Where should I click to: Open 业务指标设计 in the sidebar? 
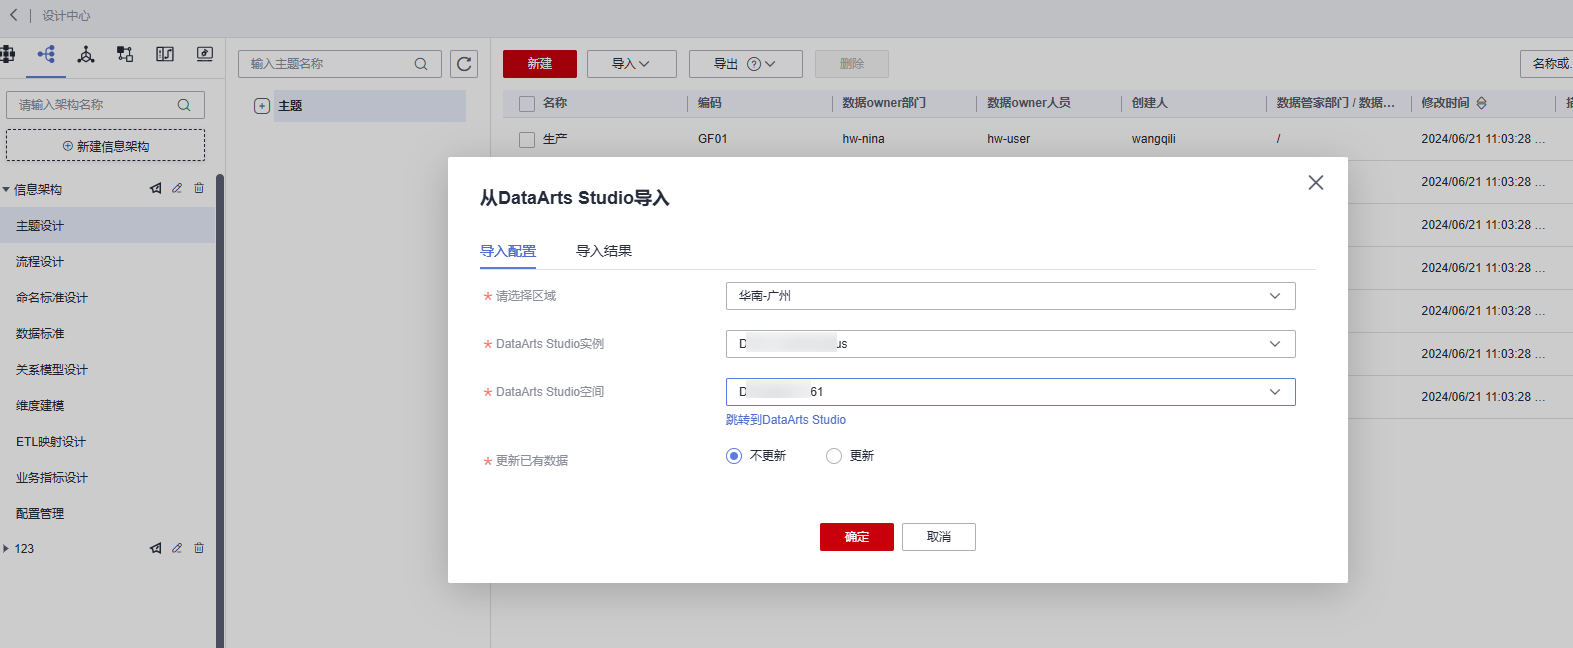point(107,478)
